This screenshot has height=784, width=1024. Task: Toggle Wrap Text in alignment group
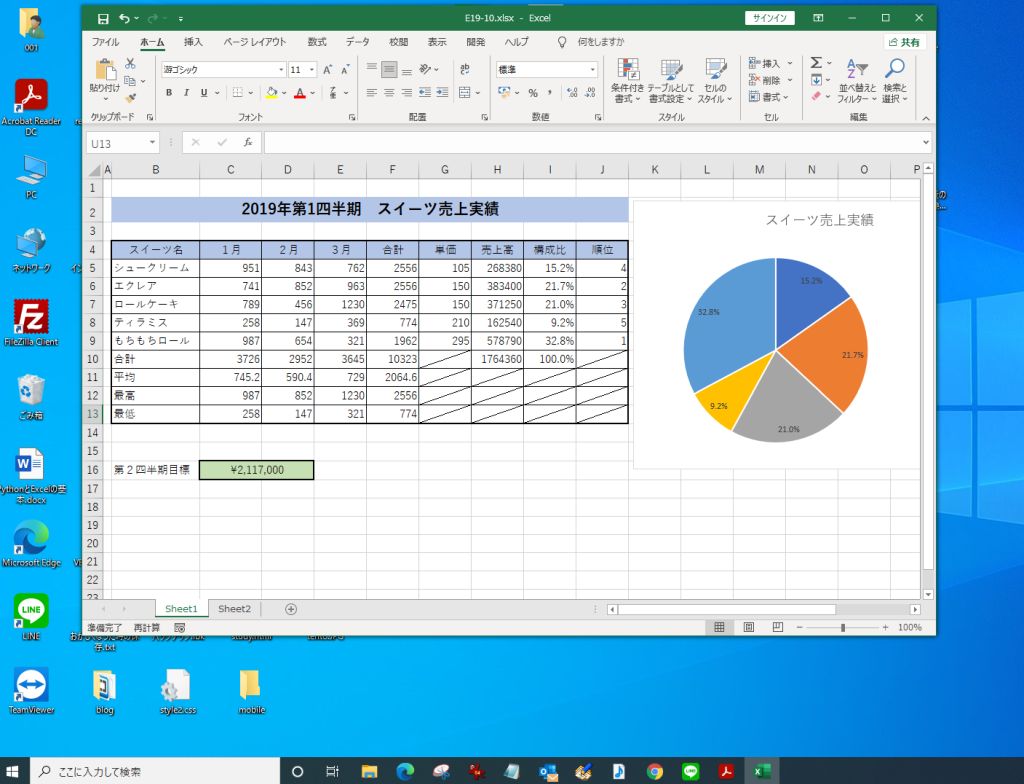pyautogui.click(x=465, y=69)
